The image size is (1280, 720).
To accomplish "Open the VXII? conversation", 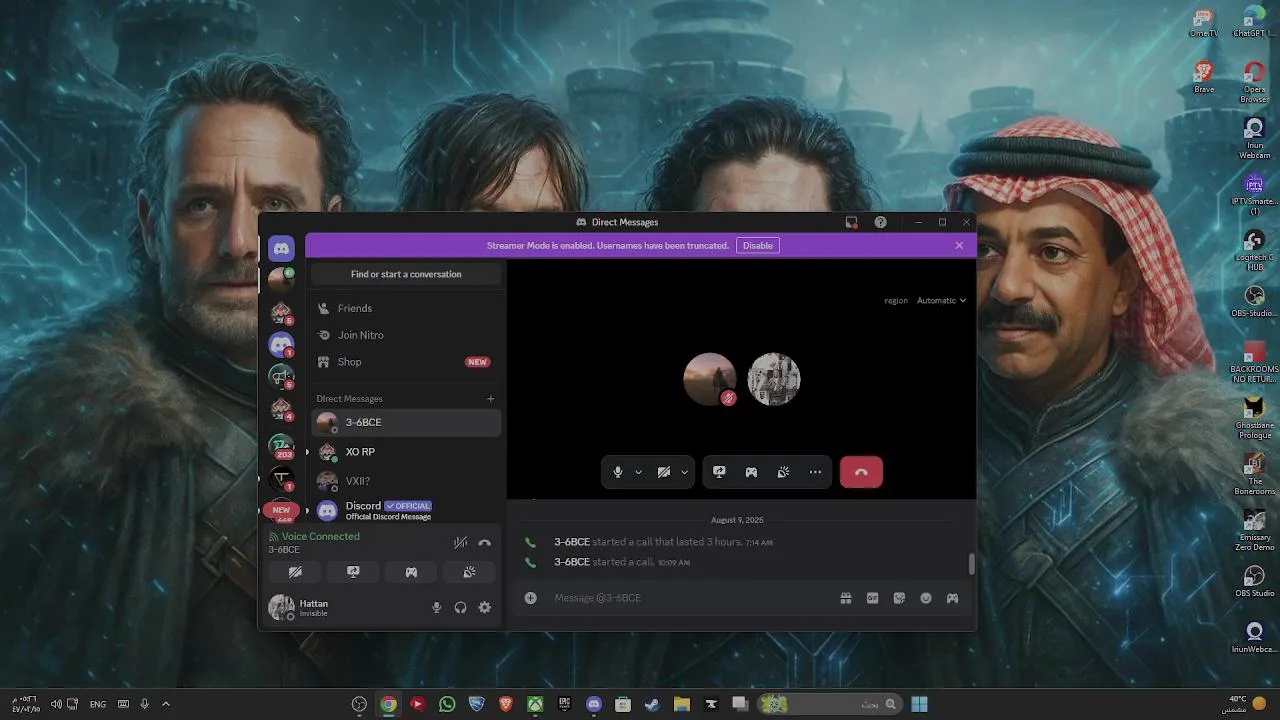I will click(405, 481).
